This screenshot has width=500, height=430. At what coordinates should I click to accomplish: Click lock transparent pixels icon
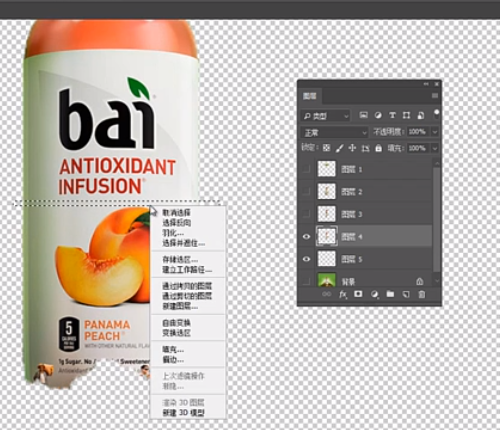click(327, 148)
